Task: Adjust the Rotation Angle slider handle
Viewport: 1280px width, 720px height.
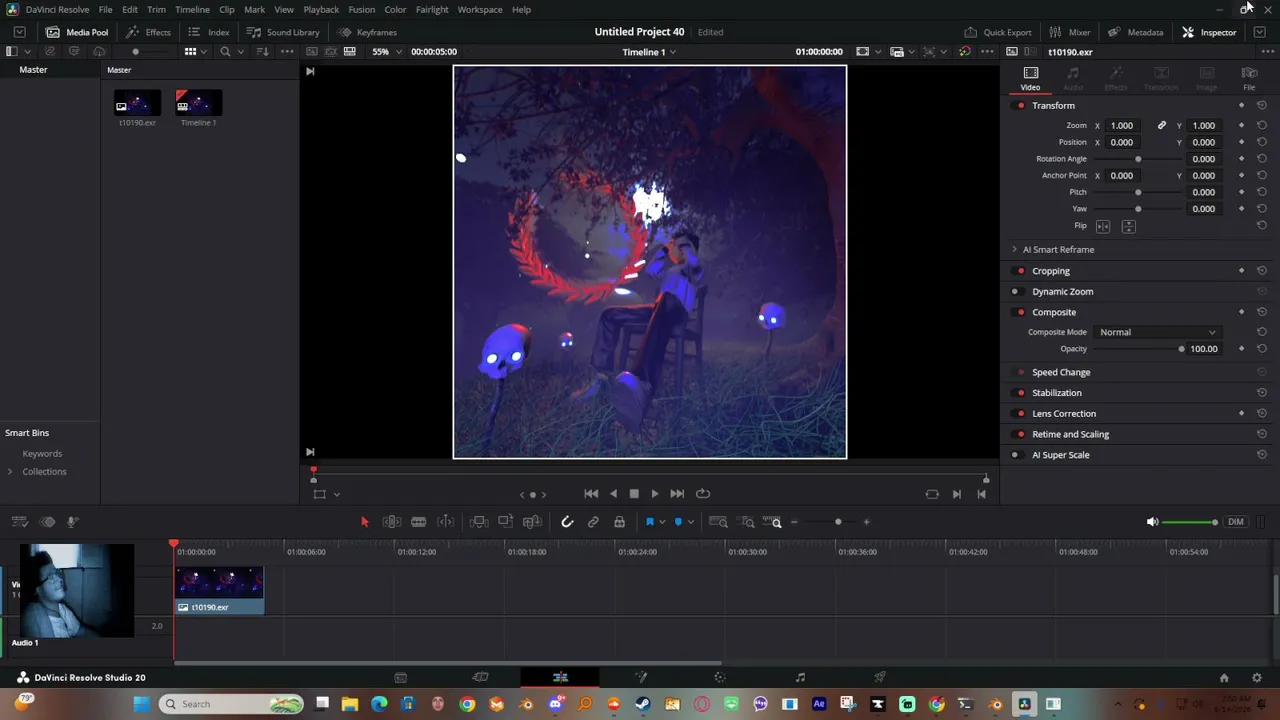Action: [x=1138, y=159]
